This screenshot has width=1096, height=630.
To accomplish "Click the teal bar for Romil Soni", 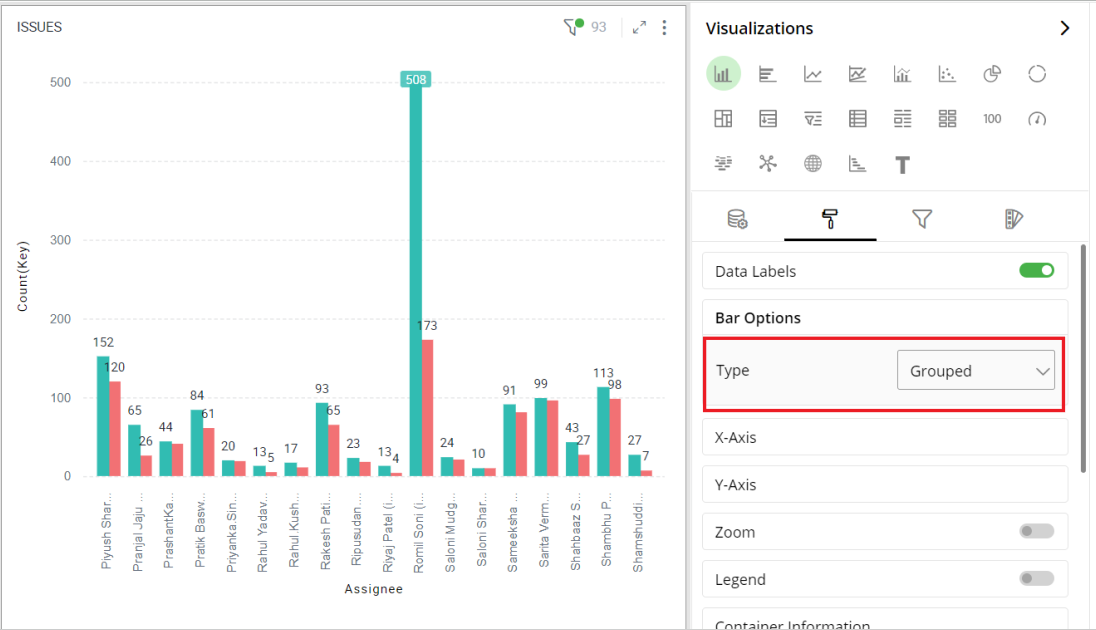I will point(416,282).
